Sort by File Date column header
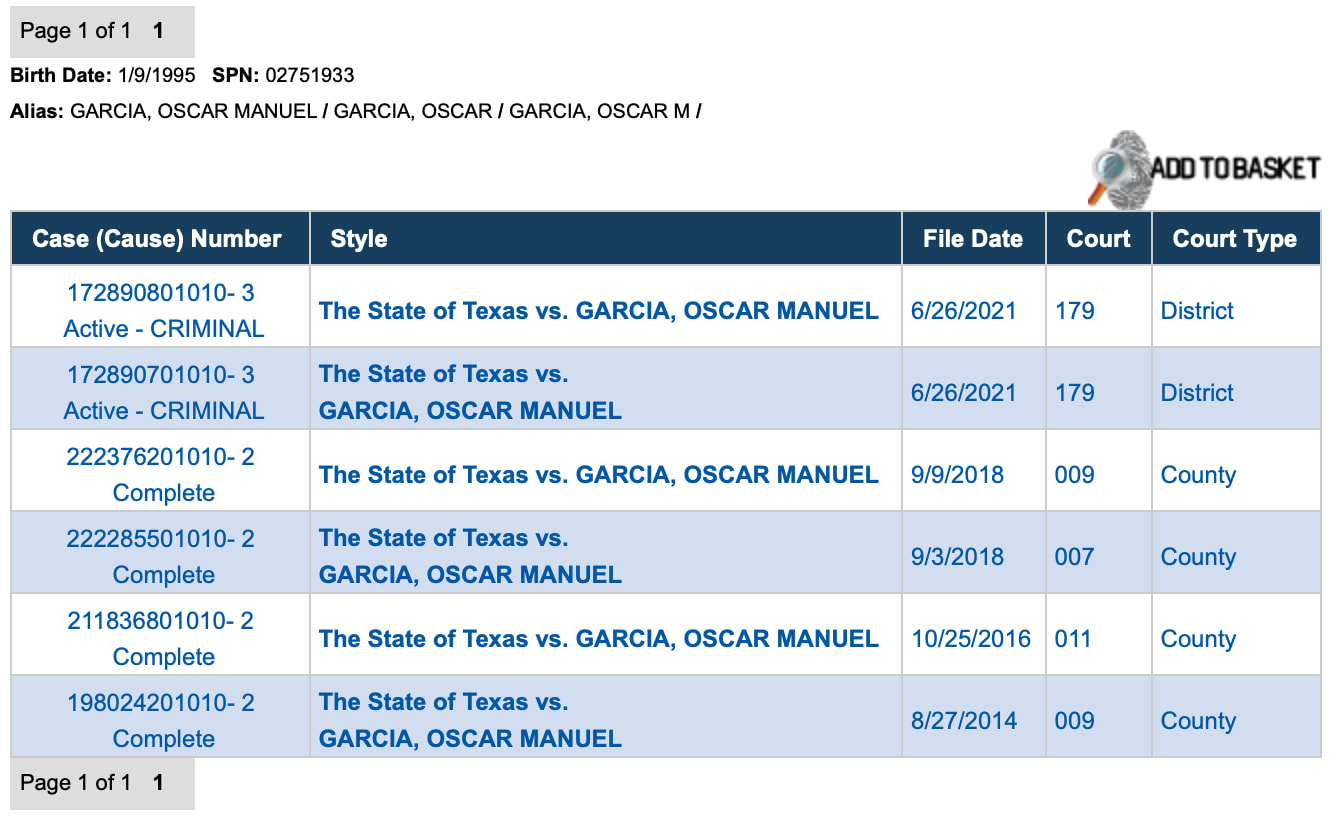The height and width of the screenshot is (840, 1332). pyautogui.click(x=972, y=239)
